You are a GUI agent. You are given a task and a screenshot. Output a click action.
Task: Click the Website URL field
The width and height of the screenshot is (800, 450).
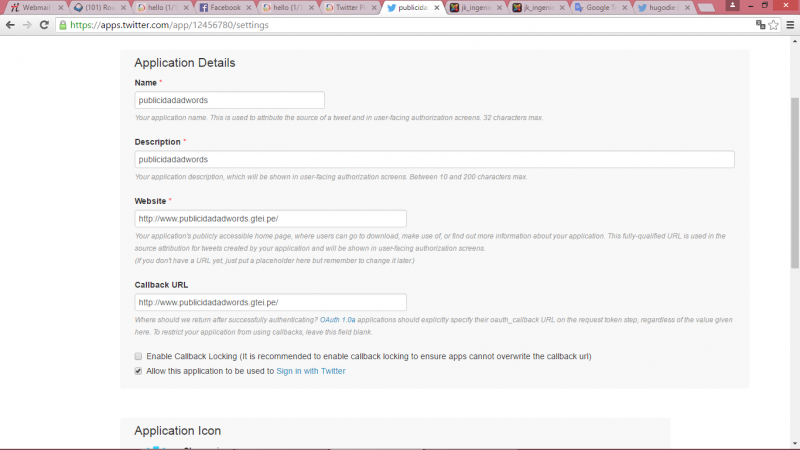270,218
